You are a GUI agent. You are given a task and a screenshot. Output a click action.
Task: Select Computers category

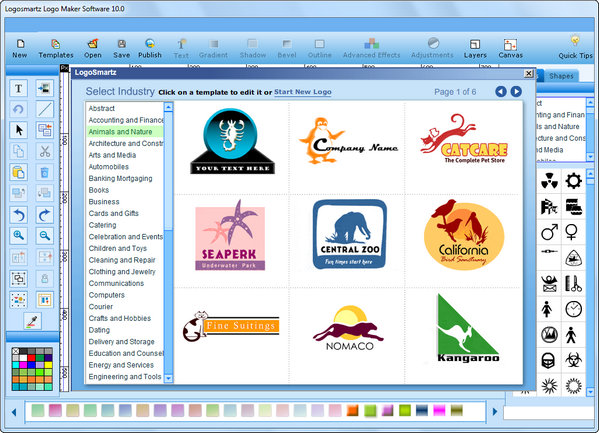point(107,295)
